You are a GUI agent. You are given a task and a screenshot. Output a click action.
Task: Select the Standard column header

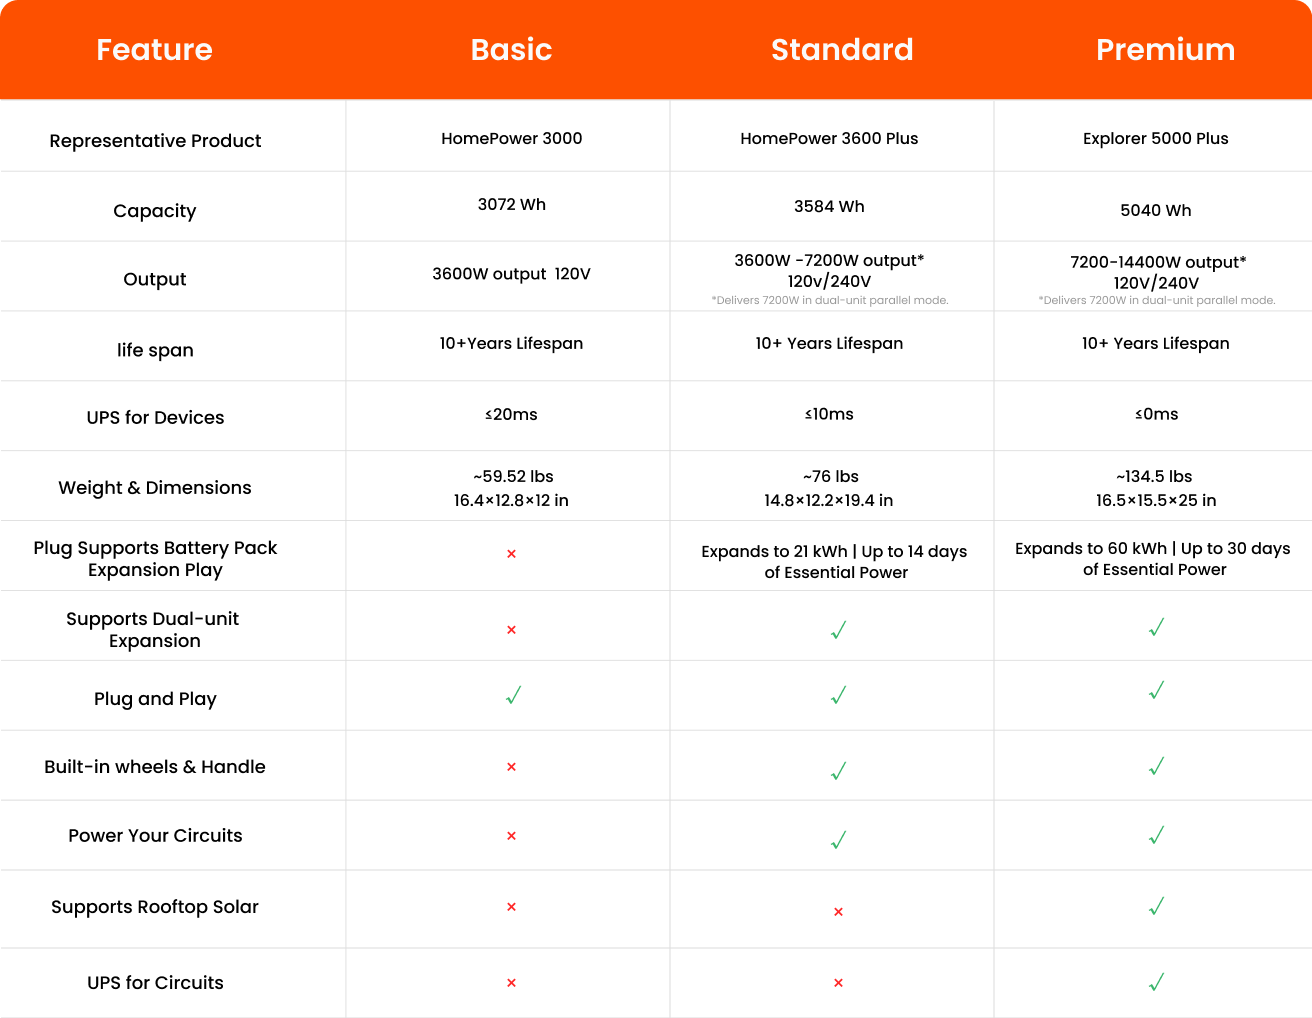tap(842, 50)
